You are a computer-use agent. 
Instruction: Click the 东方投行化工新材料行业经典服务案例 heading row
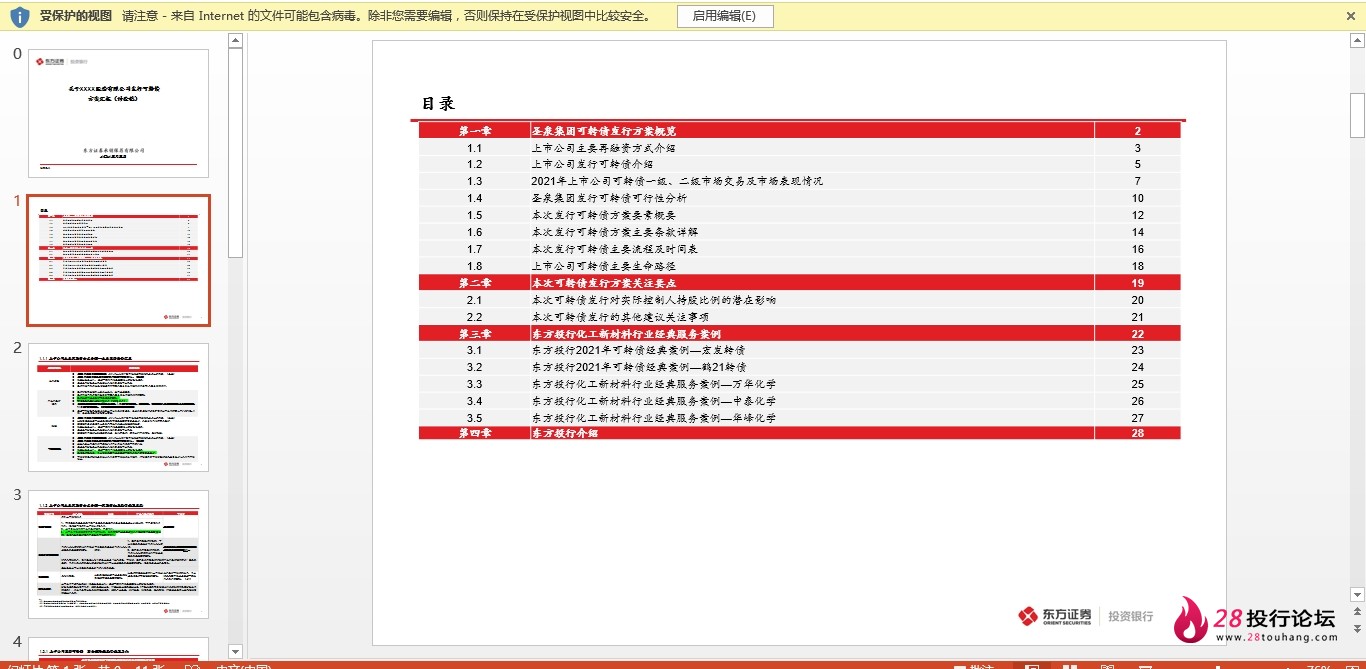(800, 334)
